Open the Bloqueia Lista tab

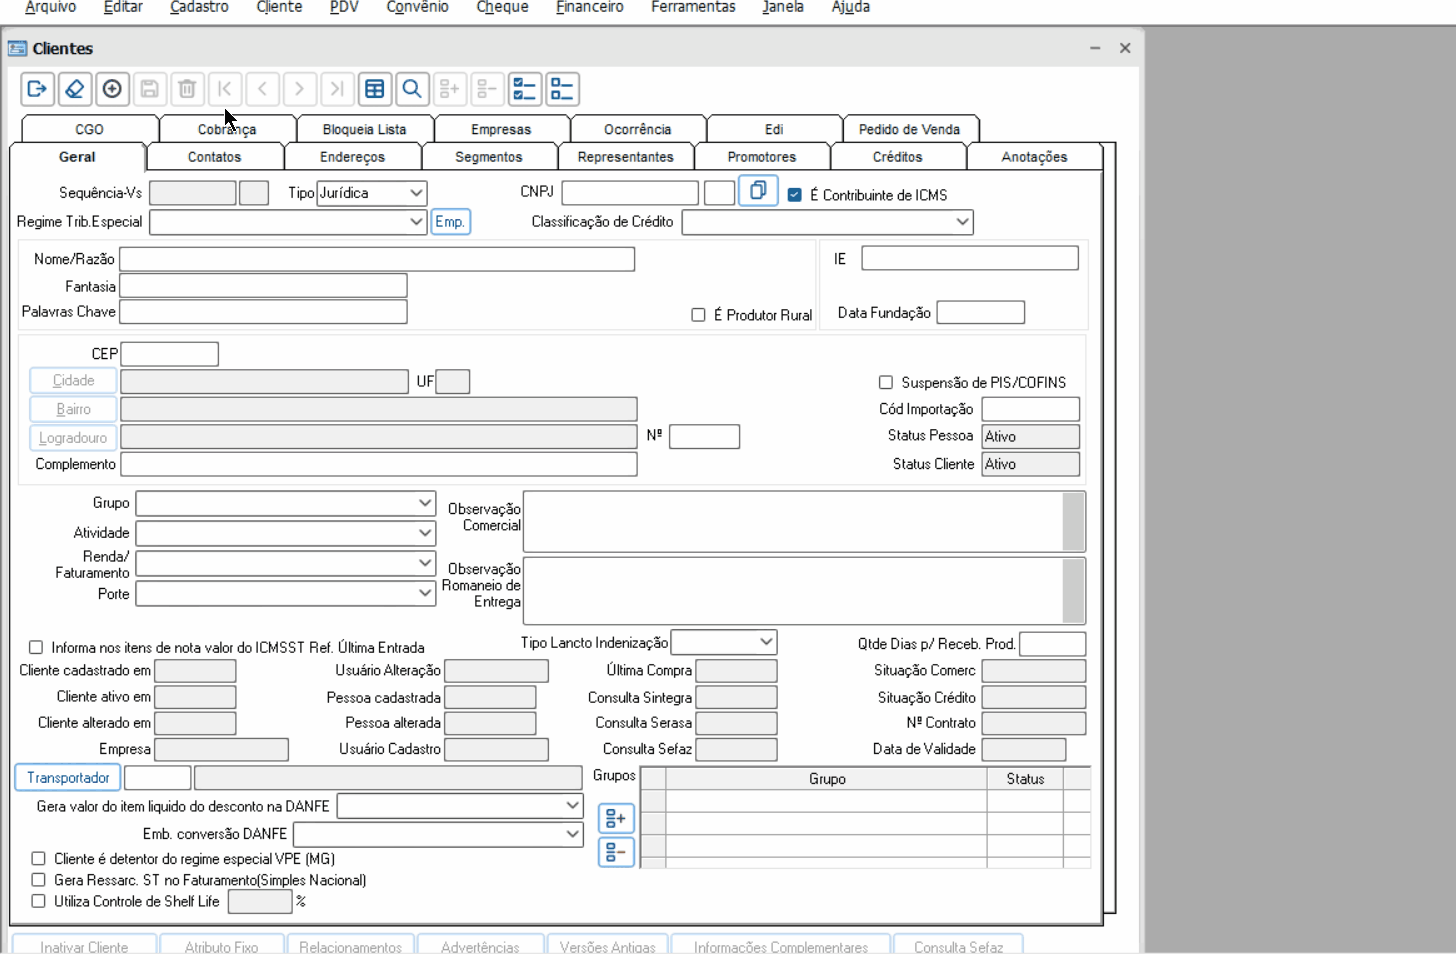365,129
